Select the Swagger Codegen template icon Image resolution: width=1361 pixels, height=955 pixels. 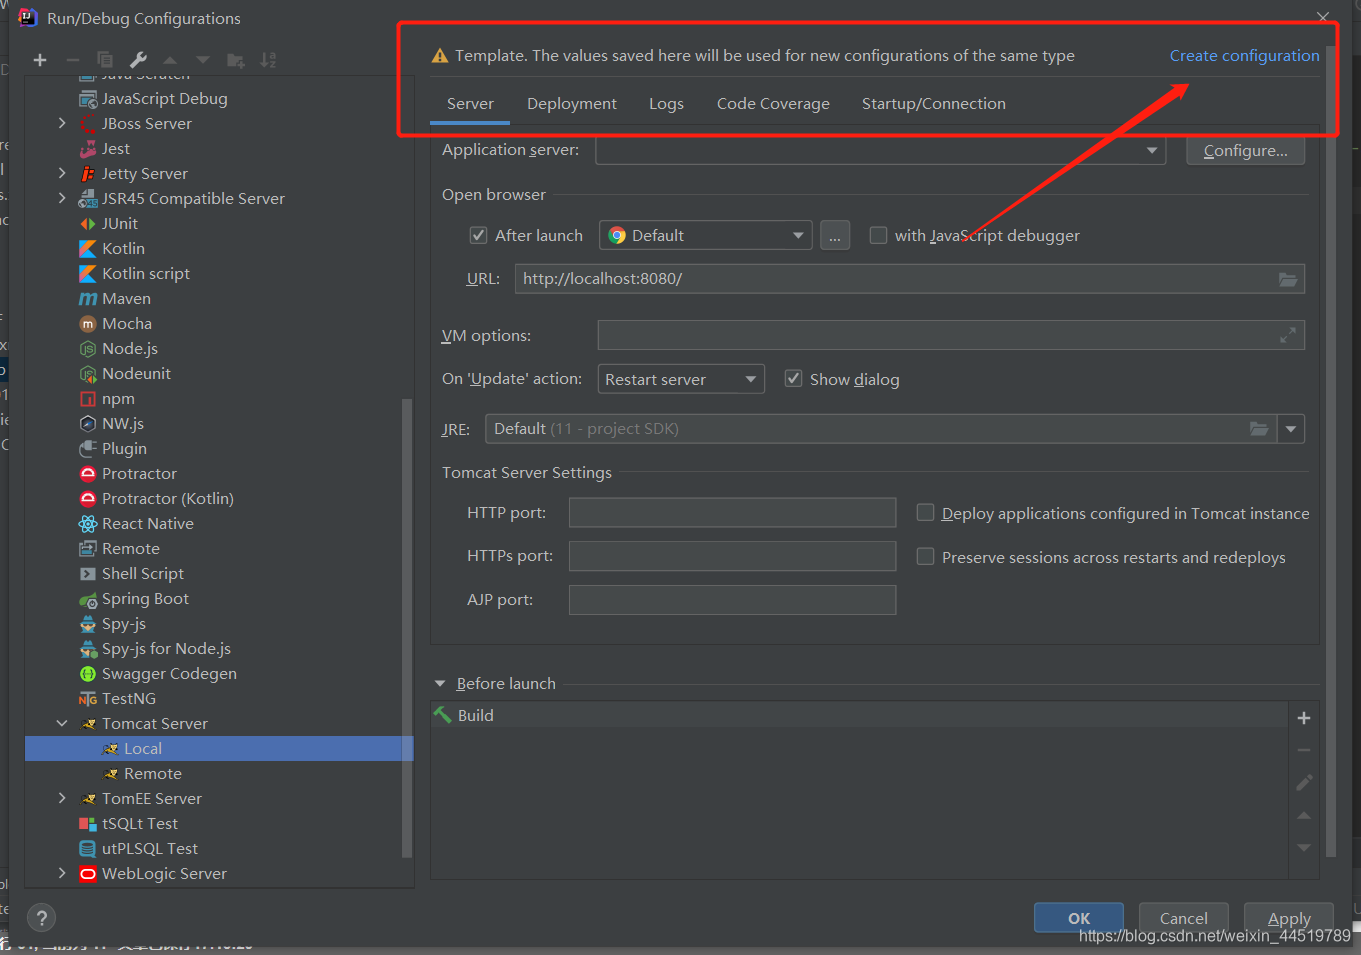click(x=88, y=674)
